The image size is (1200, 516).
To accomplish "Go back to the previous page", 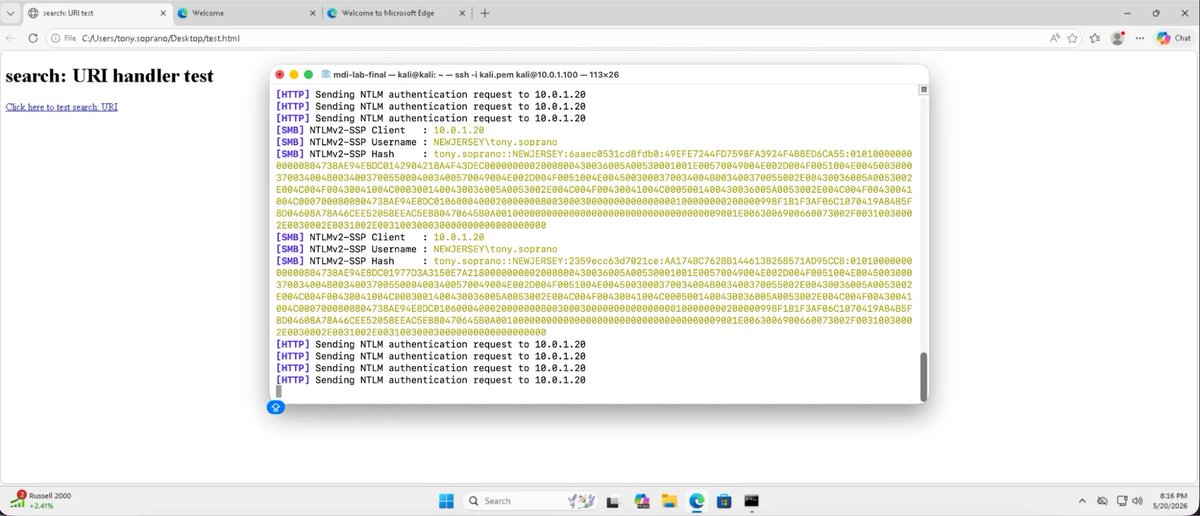I will click(11, 38).
